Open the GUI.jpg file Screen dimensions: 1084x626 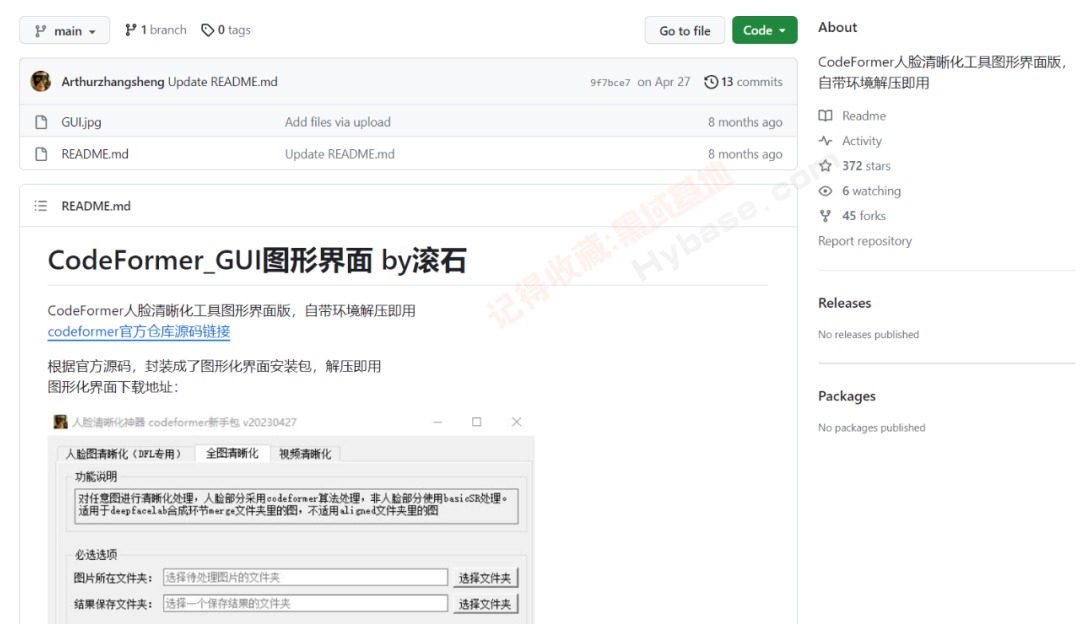pyautogui.click(x=81, y=122)
